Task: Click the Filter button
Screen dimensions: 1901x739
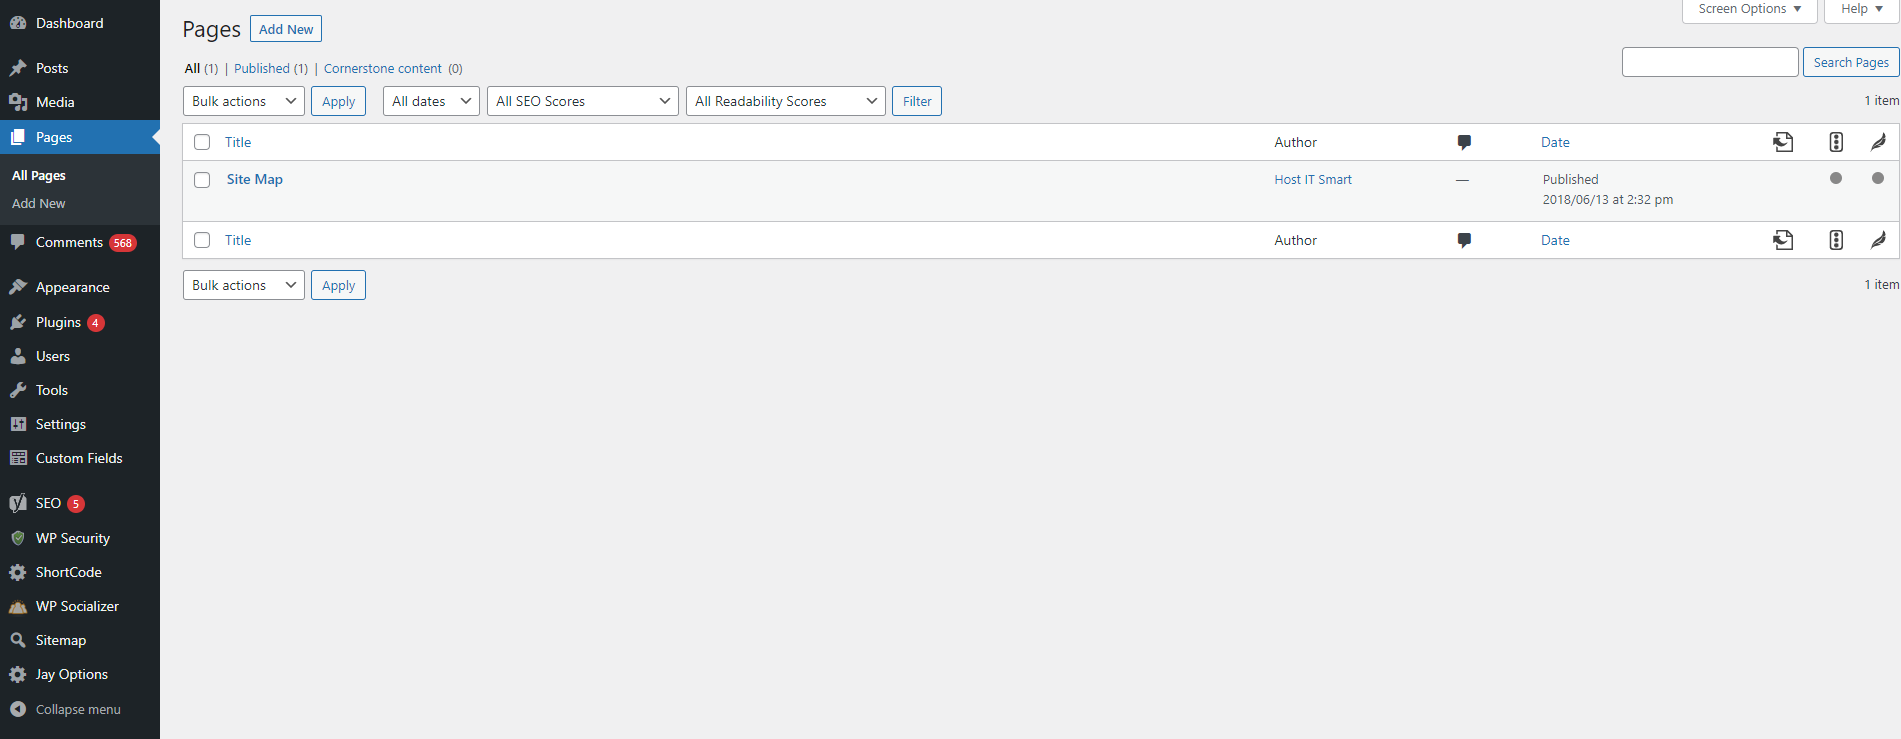Action: [917, 101]
